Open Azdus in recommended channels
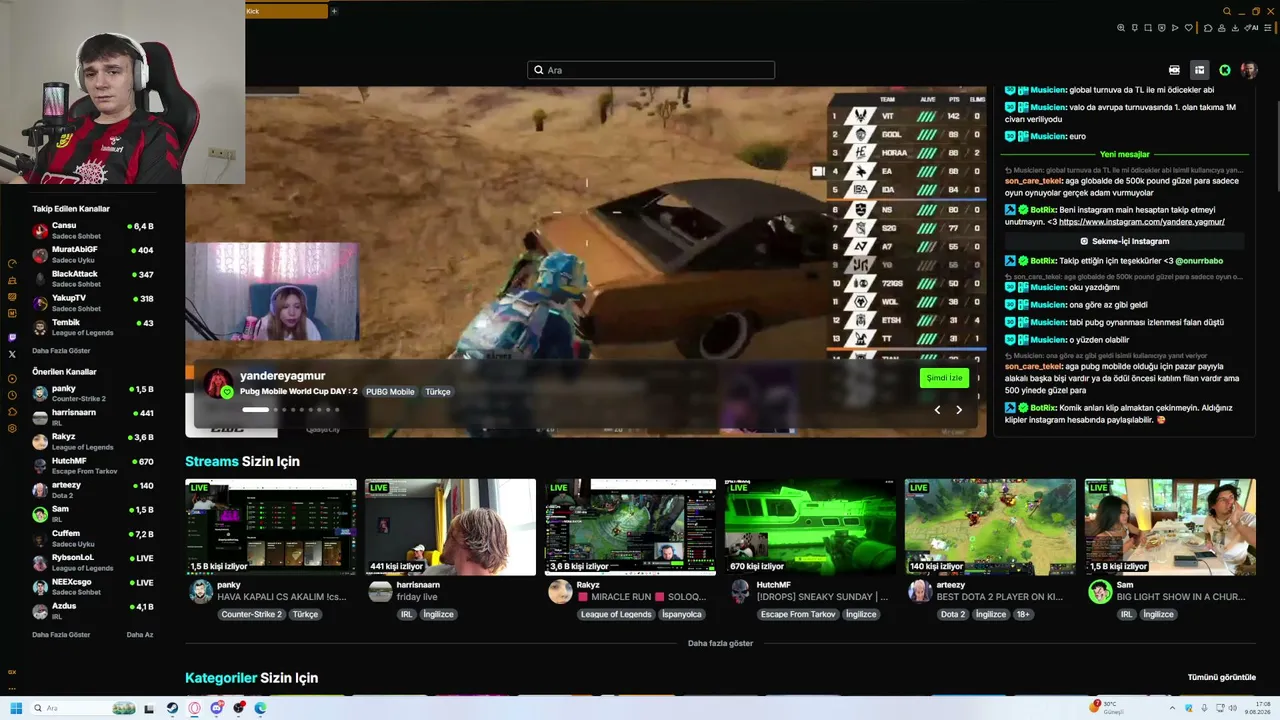The image size is (1280, 720). 93,610
